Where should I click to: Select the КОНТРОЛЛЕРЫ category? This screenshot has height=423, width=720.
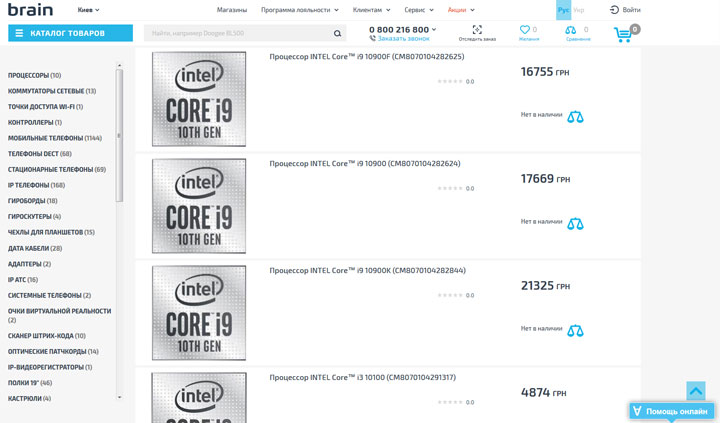click(x=35, y=123)
